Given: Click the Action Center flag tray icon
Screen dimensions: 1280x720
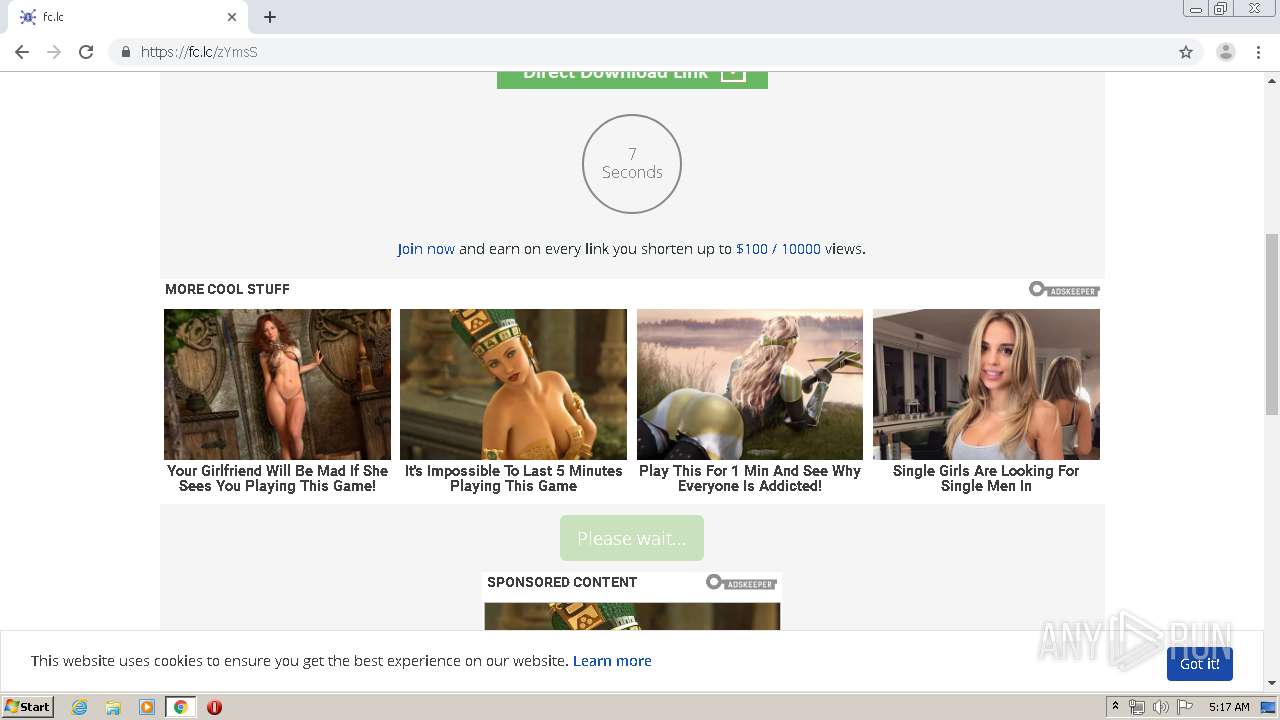Looking at the screenshot, I should (1185, 707).
